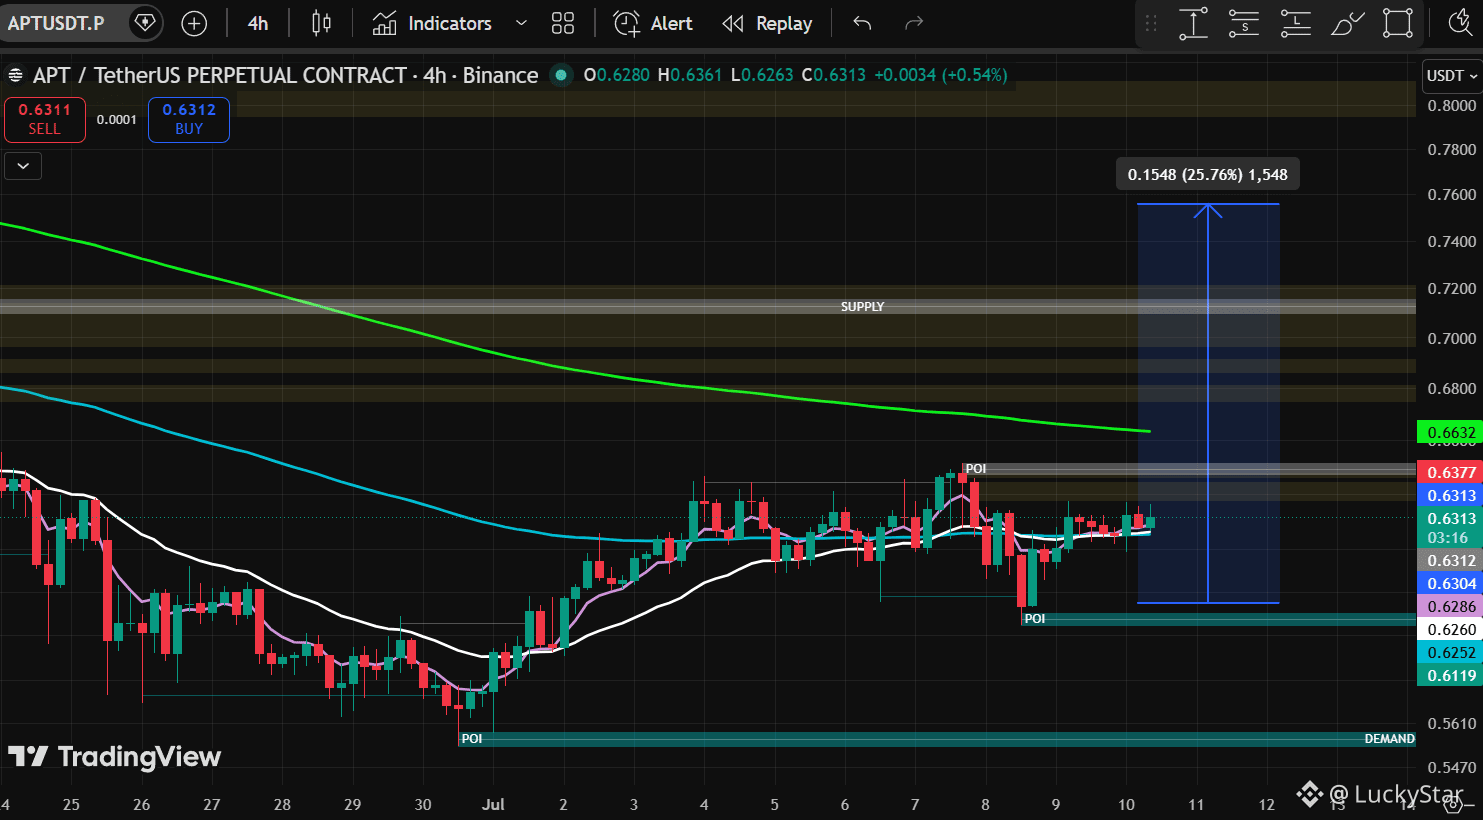The width and height of the screenshot is (1483, 820).
Task: Redo the last chart action
Action: pyautogui.click(x=913, y=23)
